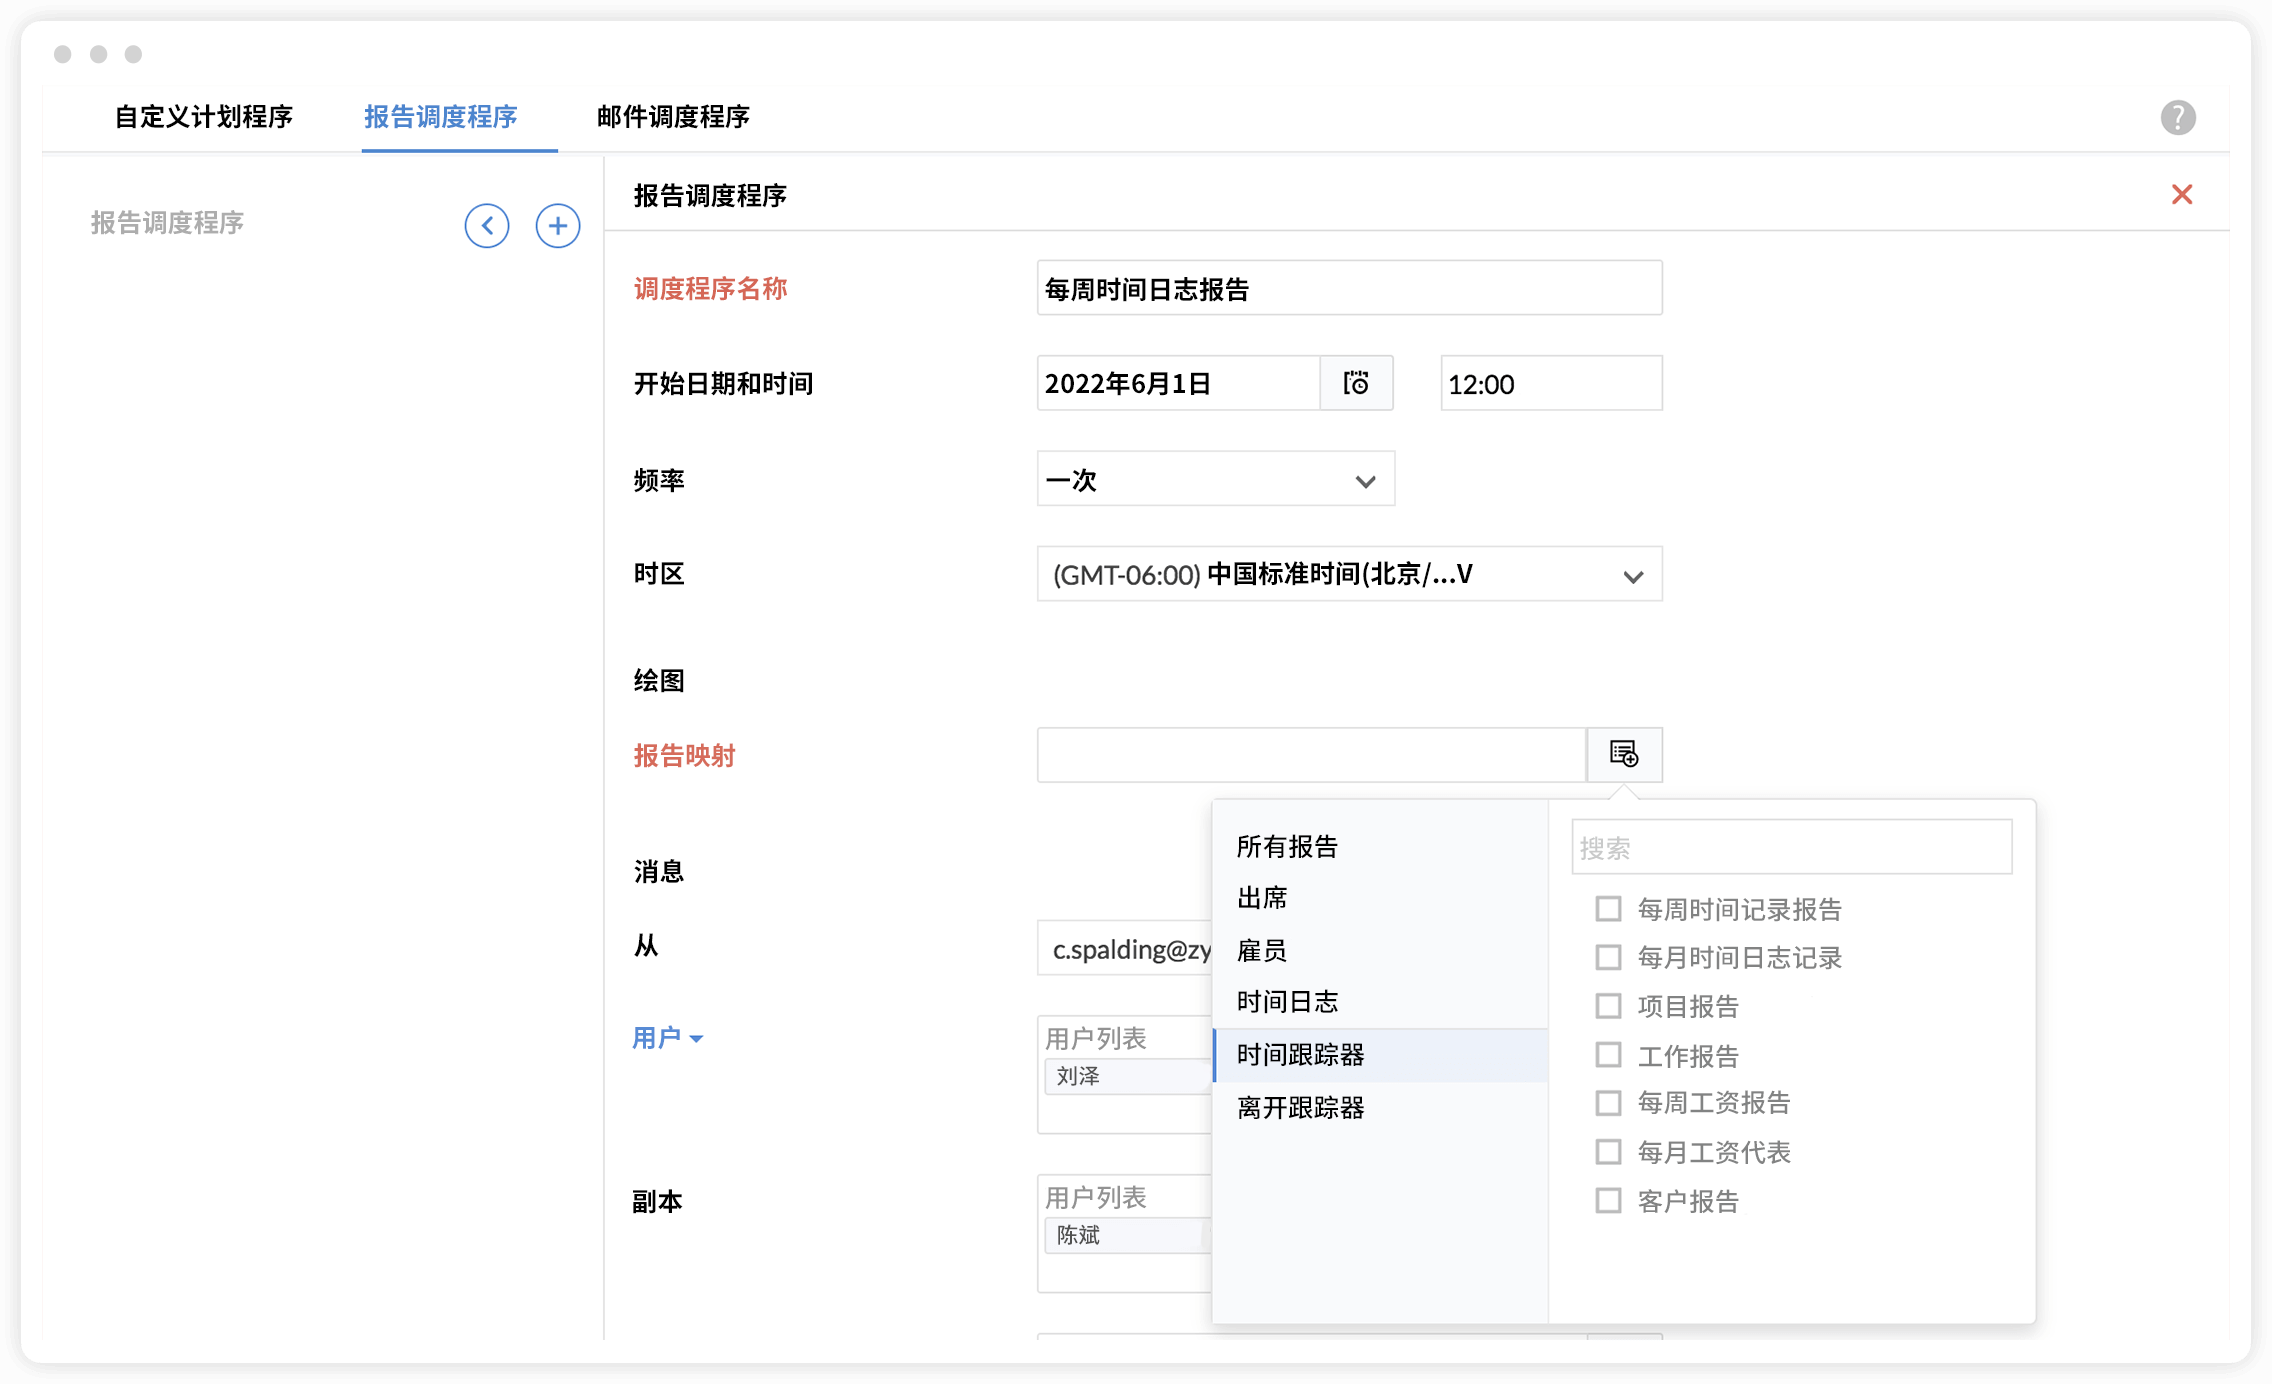The height and width of the screenshot is (1384, 2272).
Task: Switch to the 邮件调度程序 tab
Action: coord(673,117)
